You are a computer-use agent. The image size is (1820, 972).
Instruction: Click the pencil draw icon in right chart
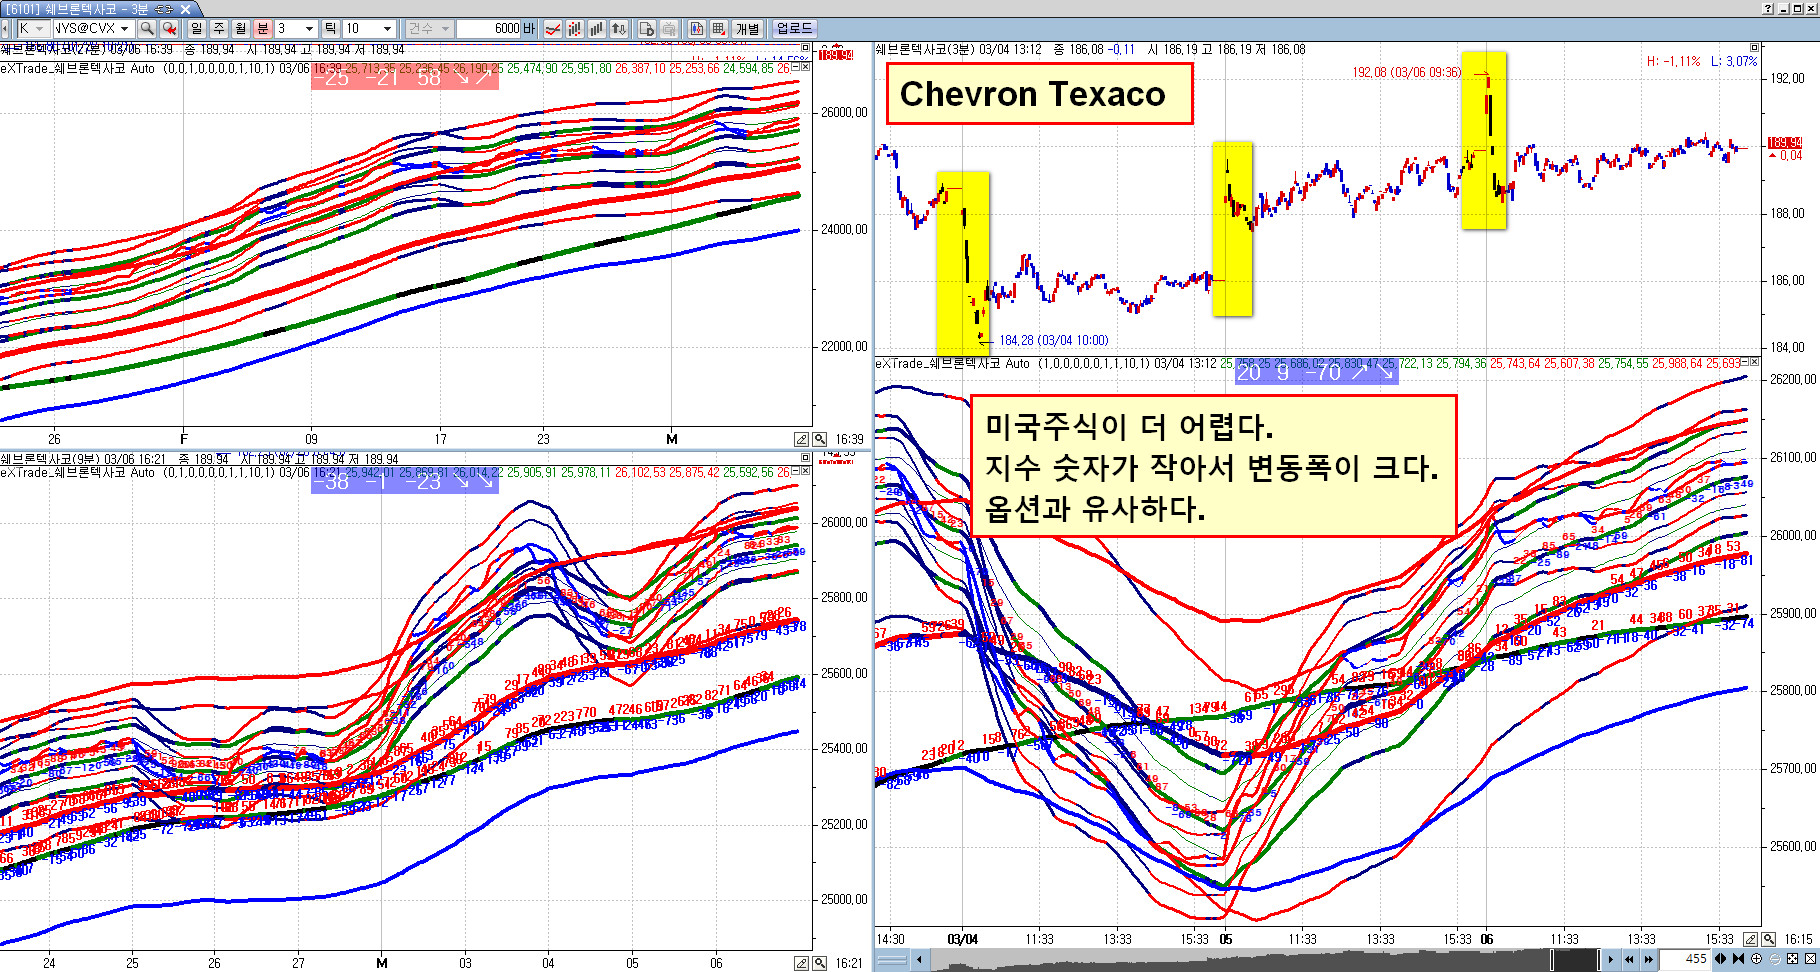pos(1750,939)
